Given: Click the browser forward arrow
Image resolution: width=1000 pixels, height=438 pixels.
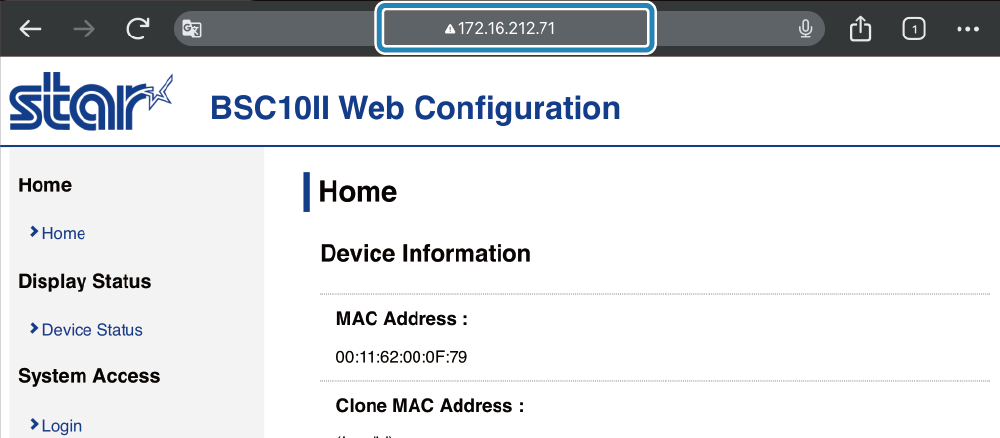Looking at the screenshot, I should tap(85, 29).
